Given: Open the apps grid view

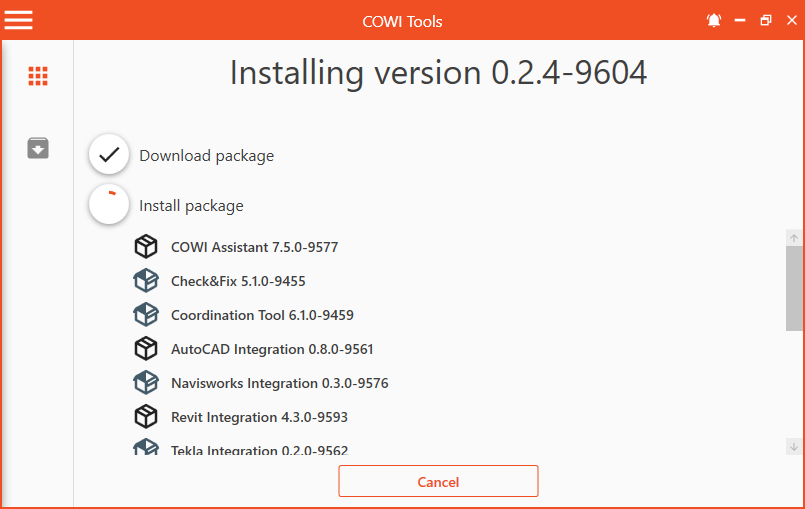Looking at the screenshot, I should [38, 76].
